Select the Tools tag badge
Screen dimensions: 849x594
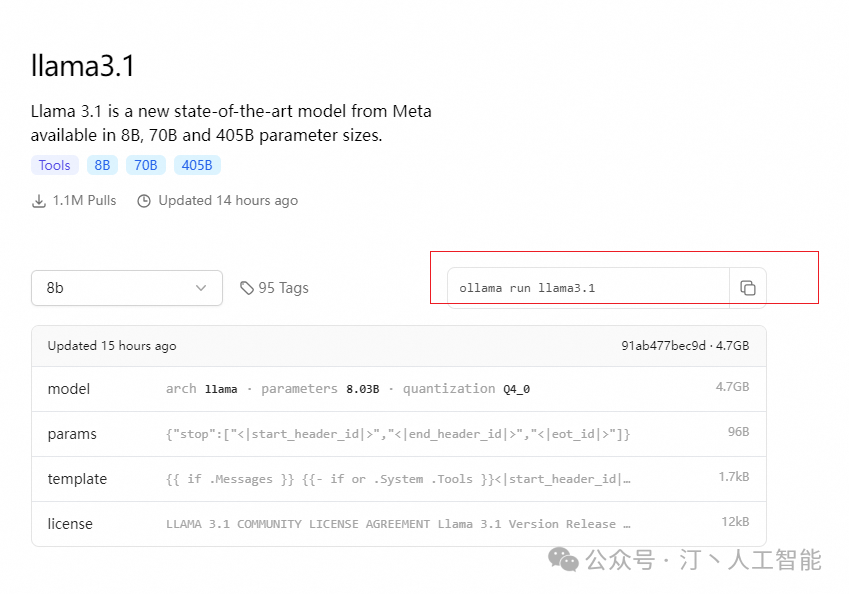(x=54, y=165)
